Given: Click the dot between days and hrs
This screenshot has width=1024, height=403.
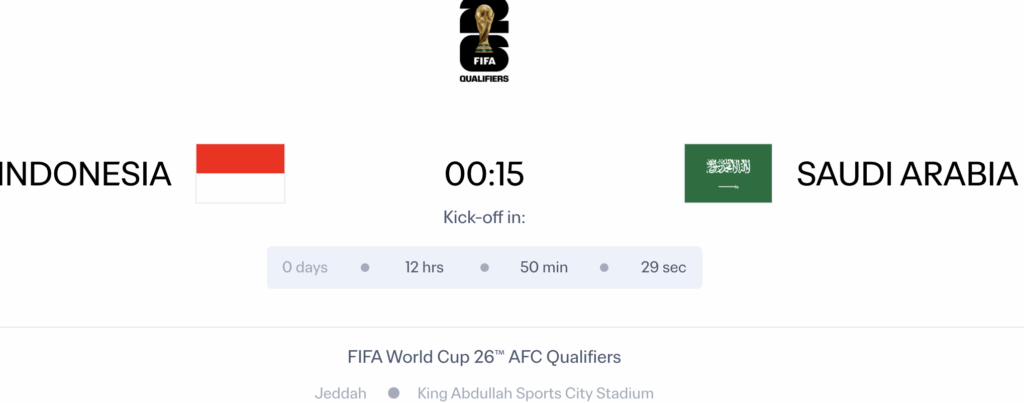Looking at the screenshot, I should click(x=365, y=268).
